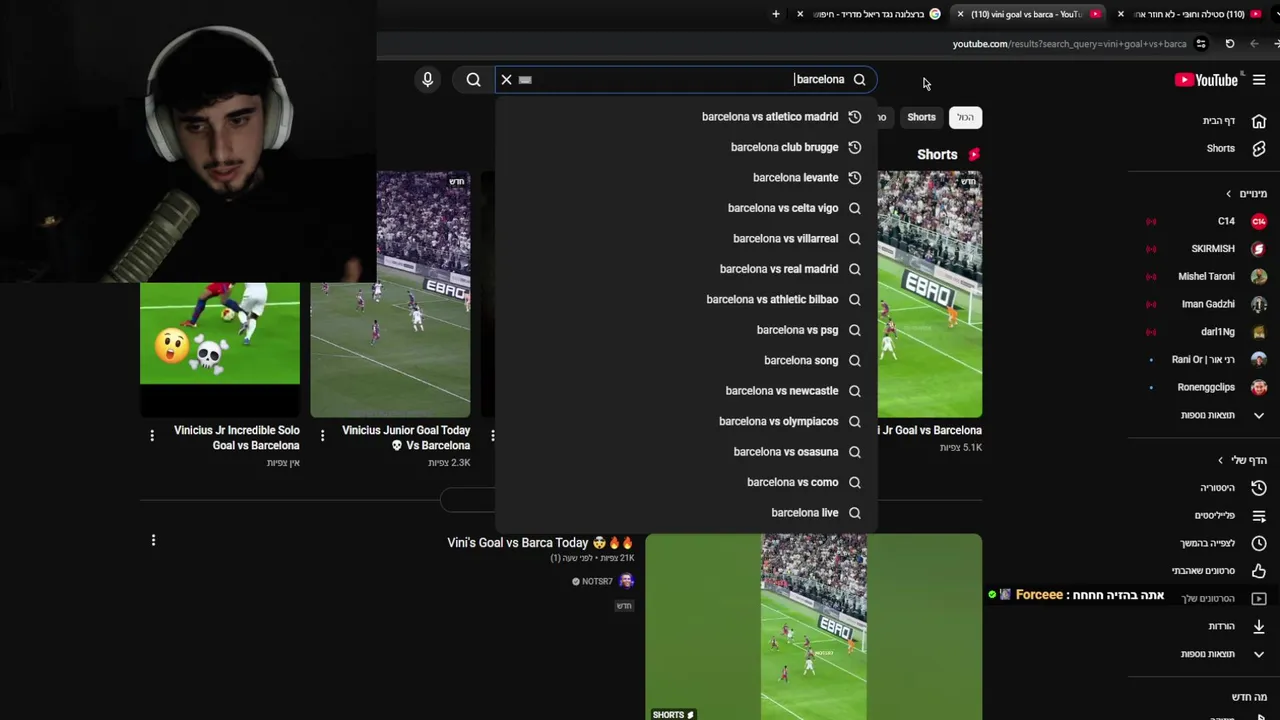Click the search magnifier button beside the mic

(x=473, y=79)
